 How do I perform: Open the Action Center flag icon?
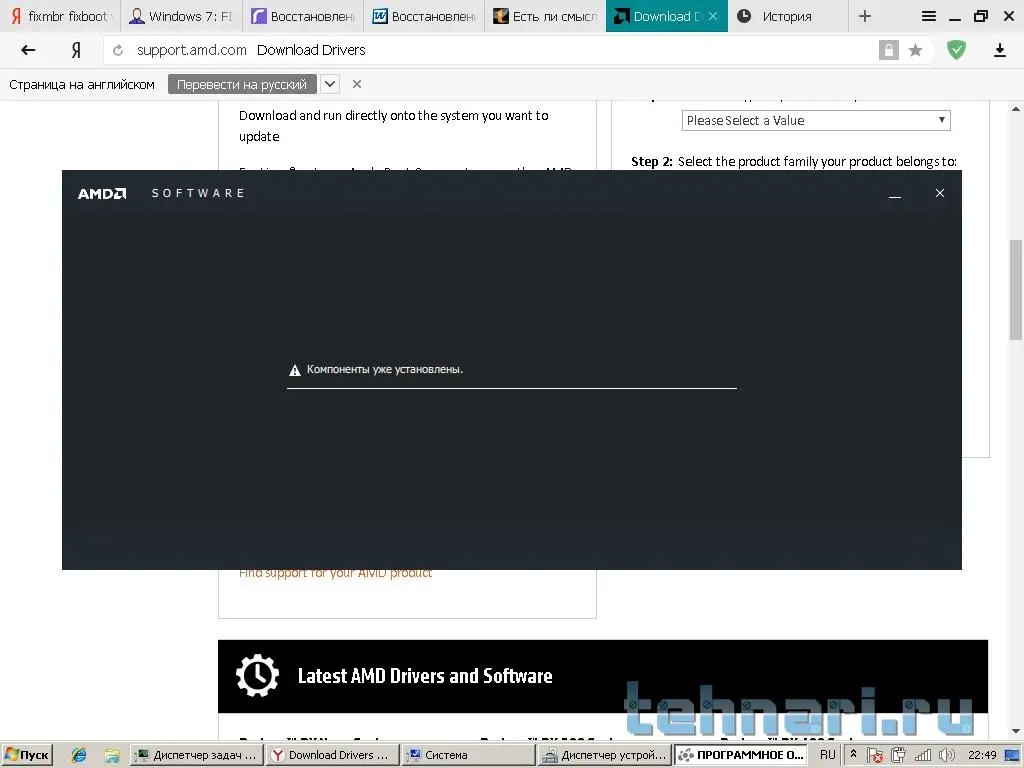click(875, 756)
